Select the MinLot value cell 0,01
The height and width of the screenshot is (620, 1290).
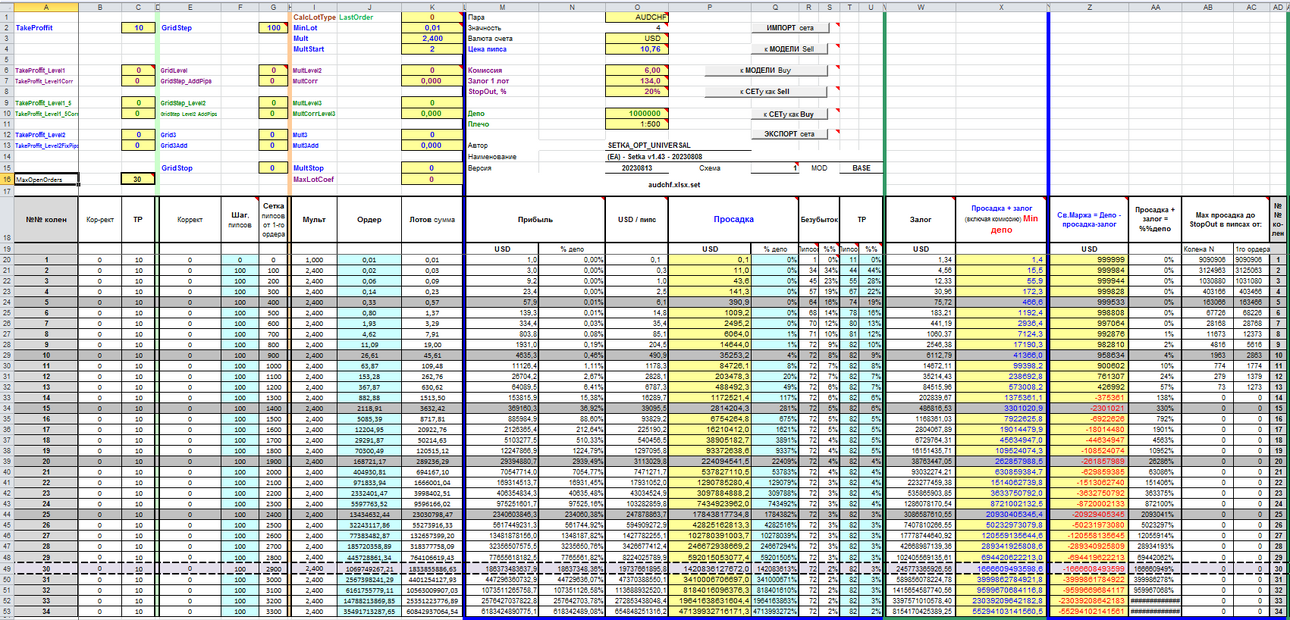point(431,28)
